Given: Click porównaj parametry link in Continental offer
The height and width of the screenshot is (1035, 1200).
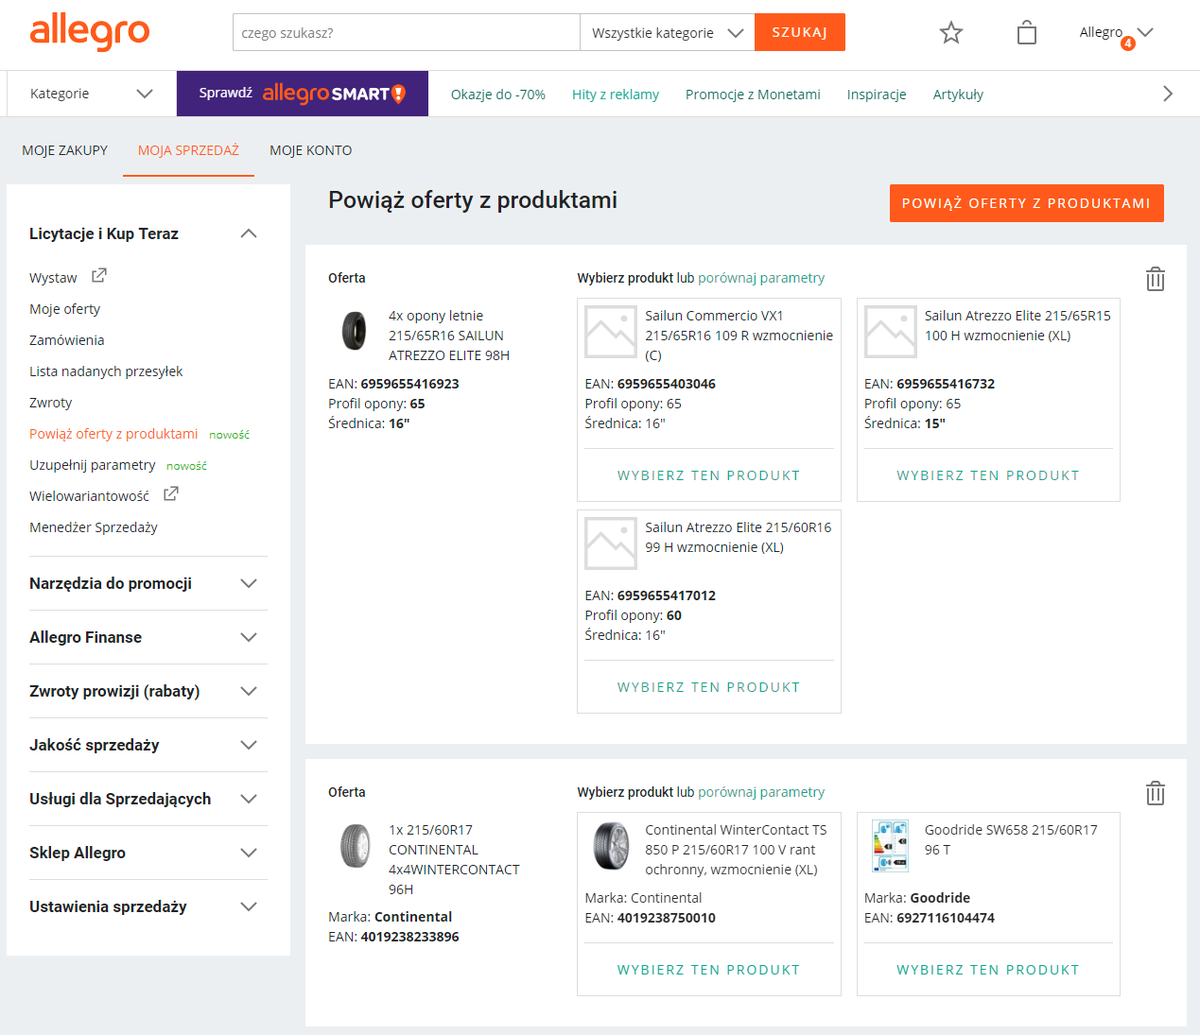Looking at the screenshot, I should coord(761,793).
